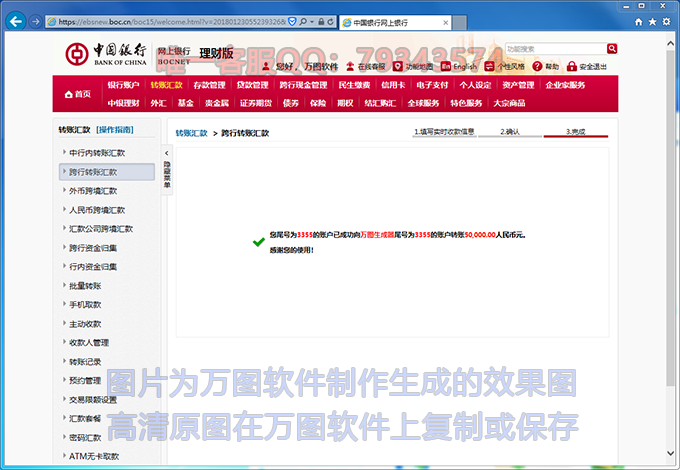The width and height of the screenshot is (680, 470).
Task: Click the search magnifier button
Action: pos(612,48)
